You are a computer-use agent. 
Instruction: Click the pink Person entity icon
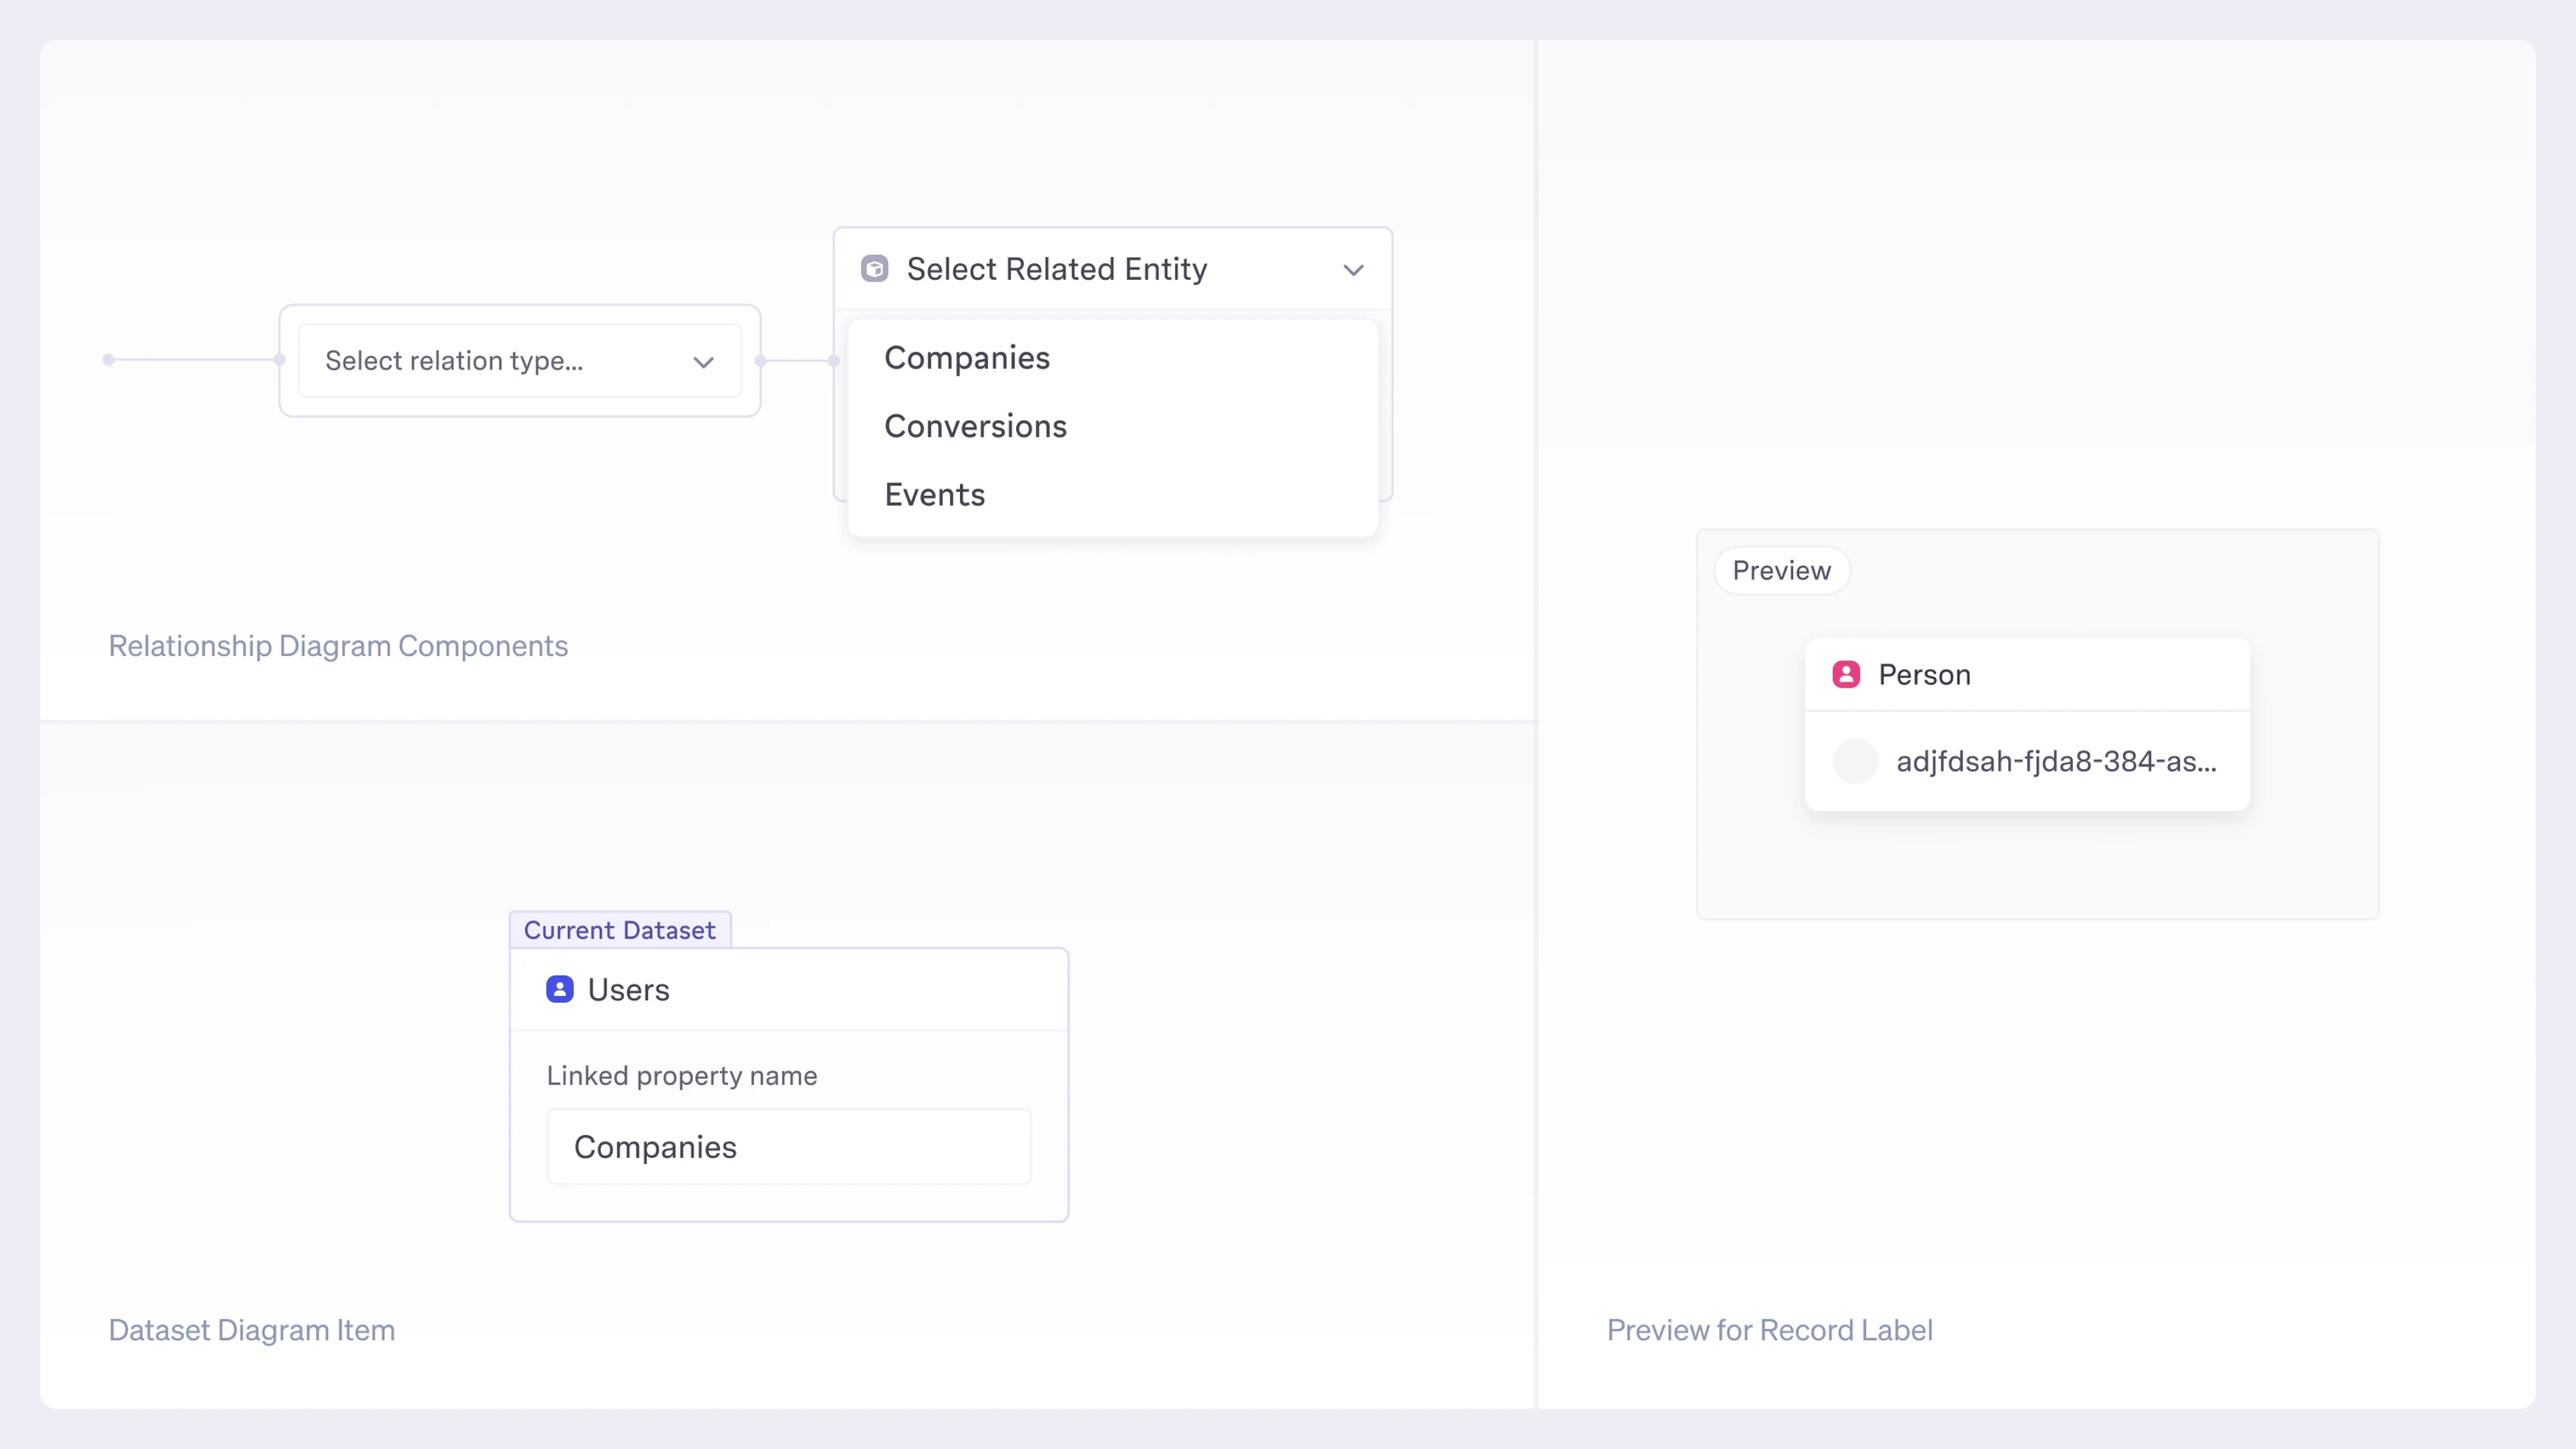[1846, 674]
